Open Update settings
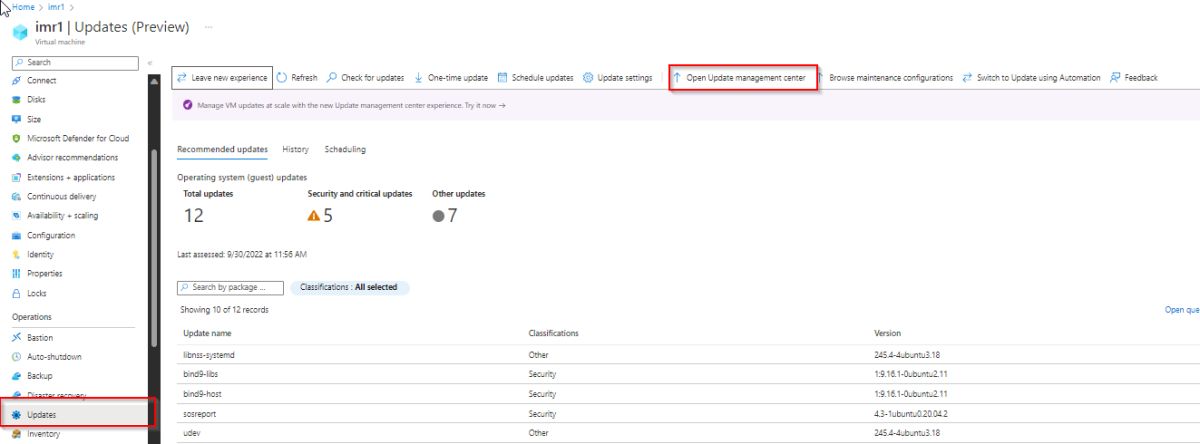The width and height of the screenshot is (1200, 444). click(x=617, y=77)
